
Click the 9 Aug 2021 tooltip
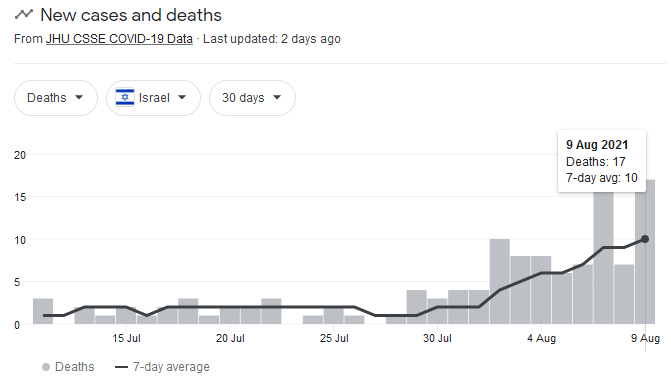pos(602,161)
